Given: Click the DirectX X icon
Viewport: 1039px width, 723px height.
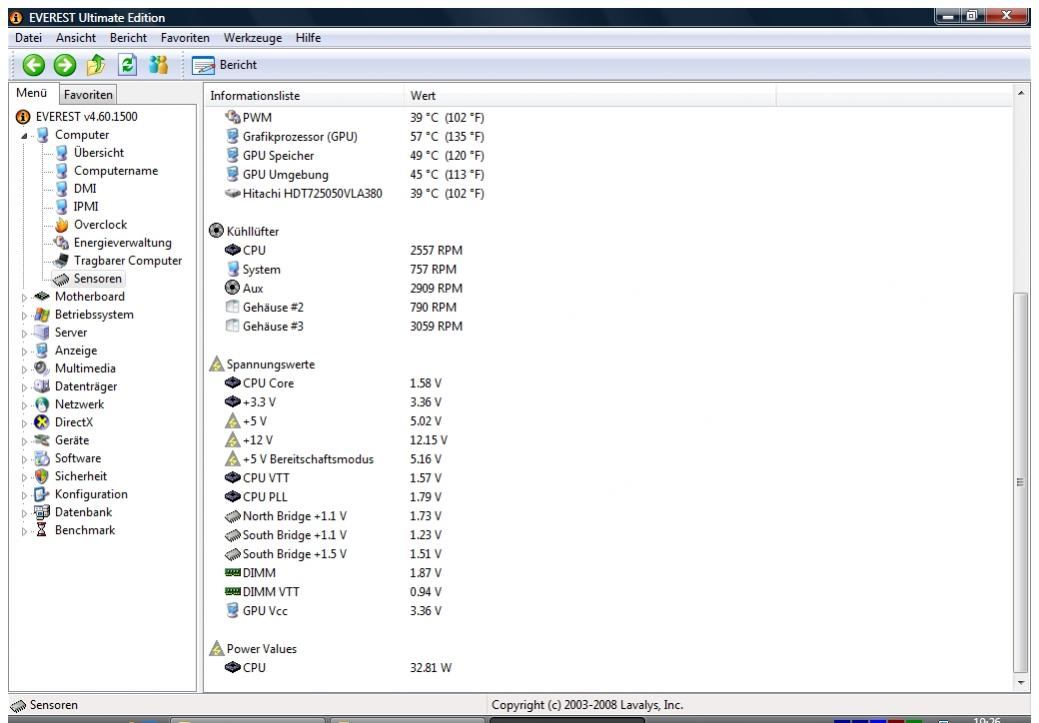Looking at the screenshot, I should (42, 422).
